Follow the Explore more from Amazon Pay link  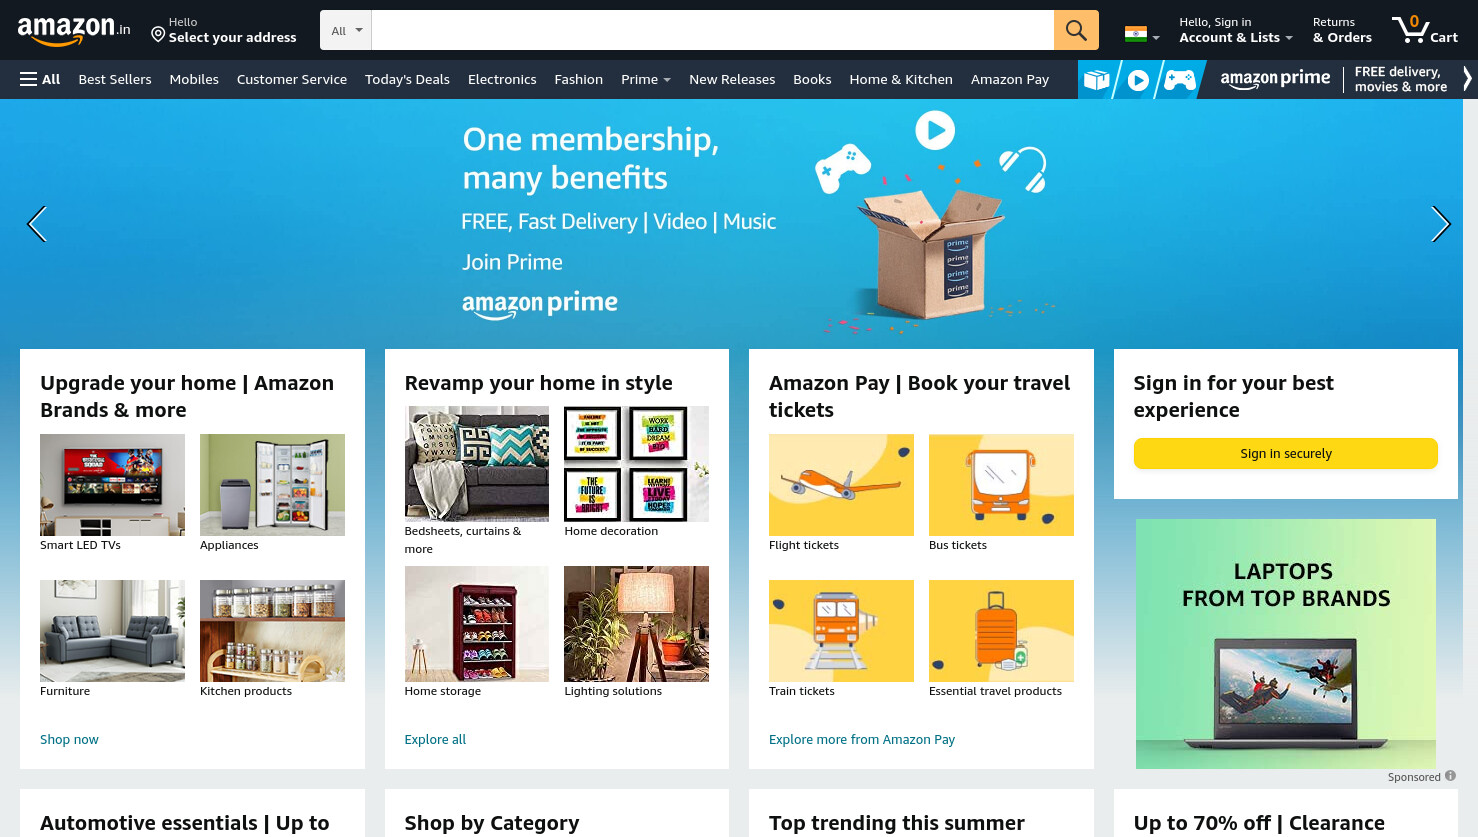862,739
